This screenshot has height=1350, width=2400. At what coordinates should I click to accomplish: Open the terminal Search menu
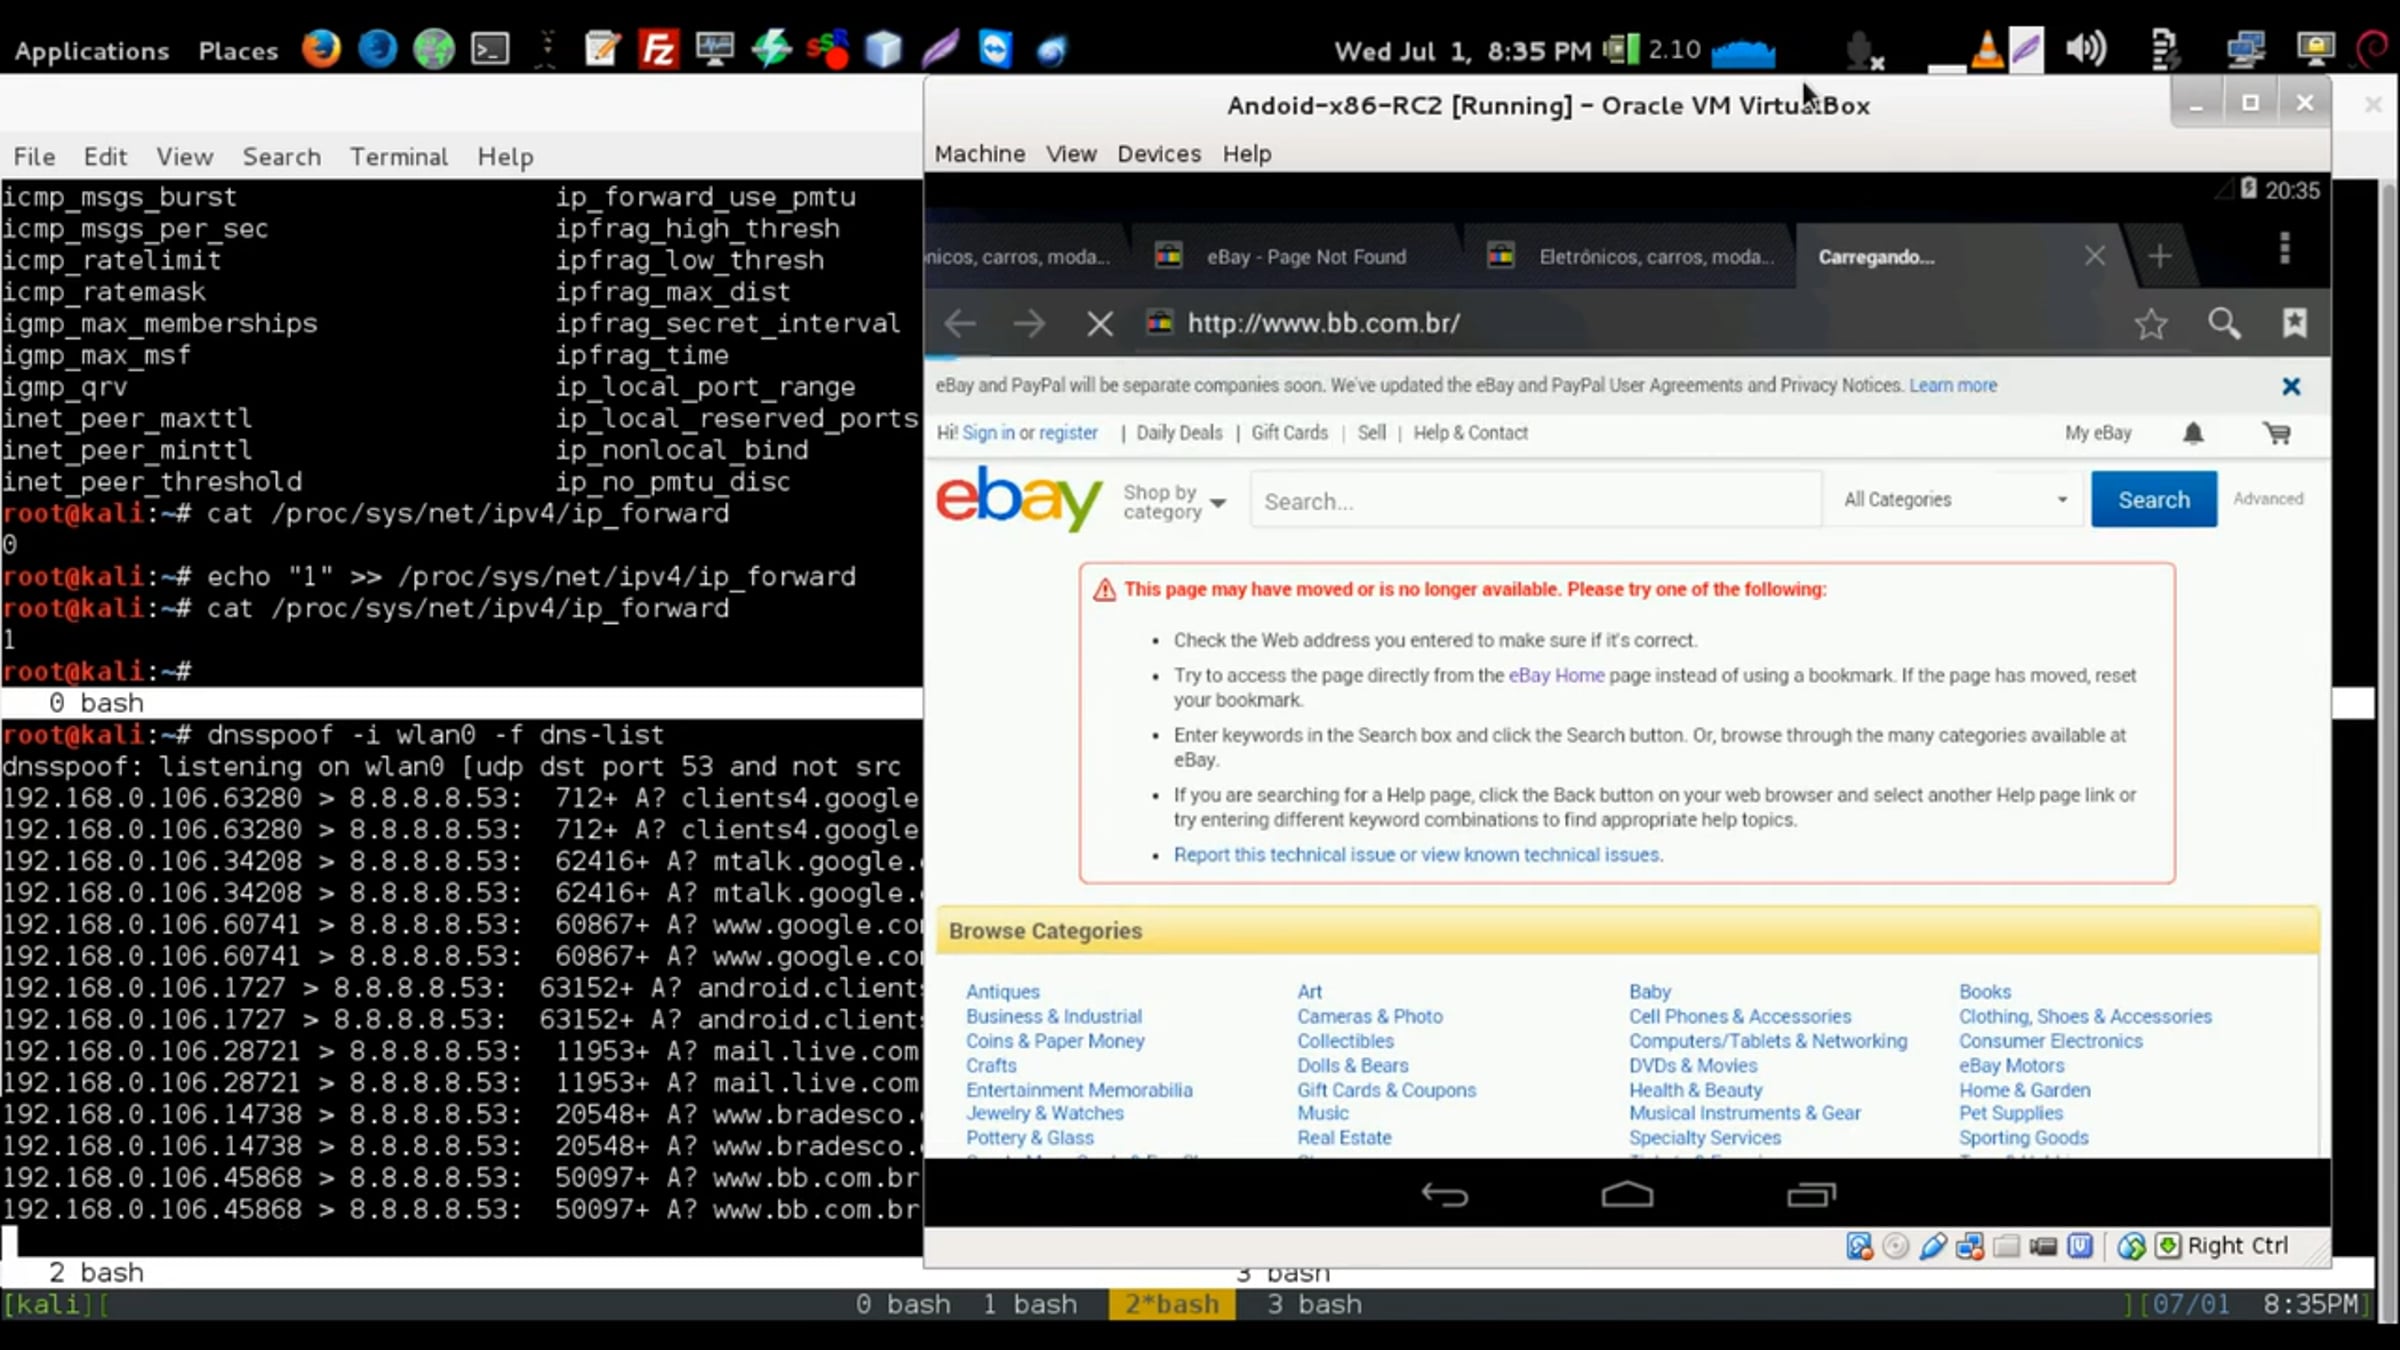click(282, 156)
